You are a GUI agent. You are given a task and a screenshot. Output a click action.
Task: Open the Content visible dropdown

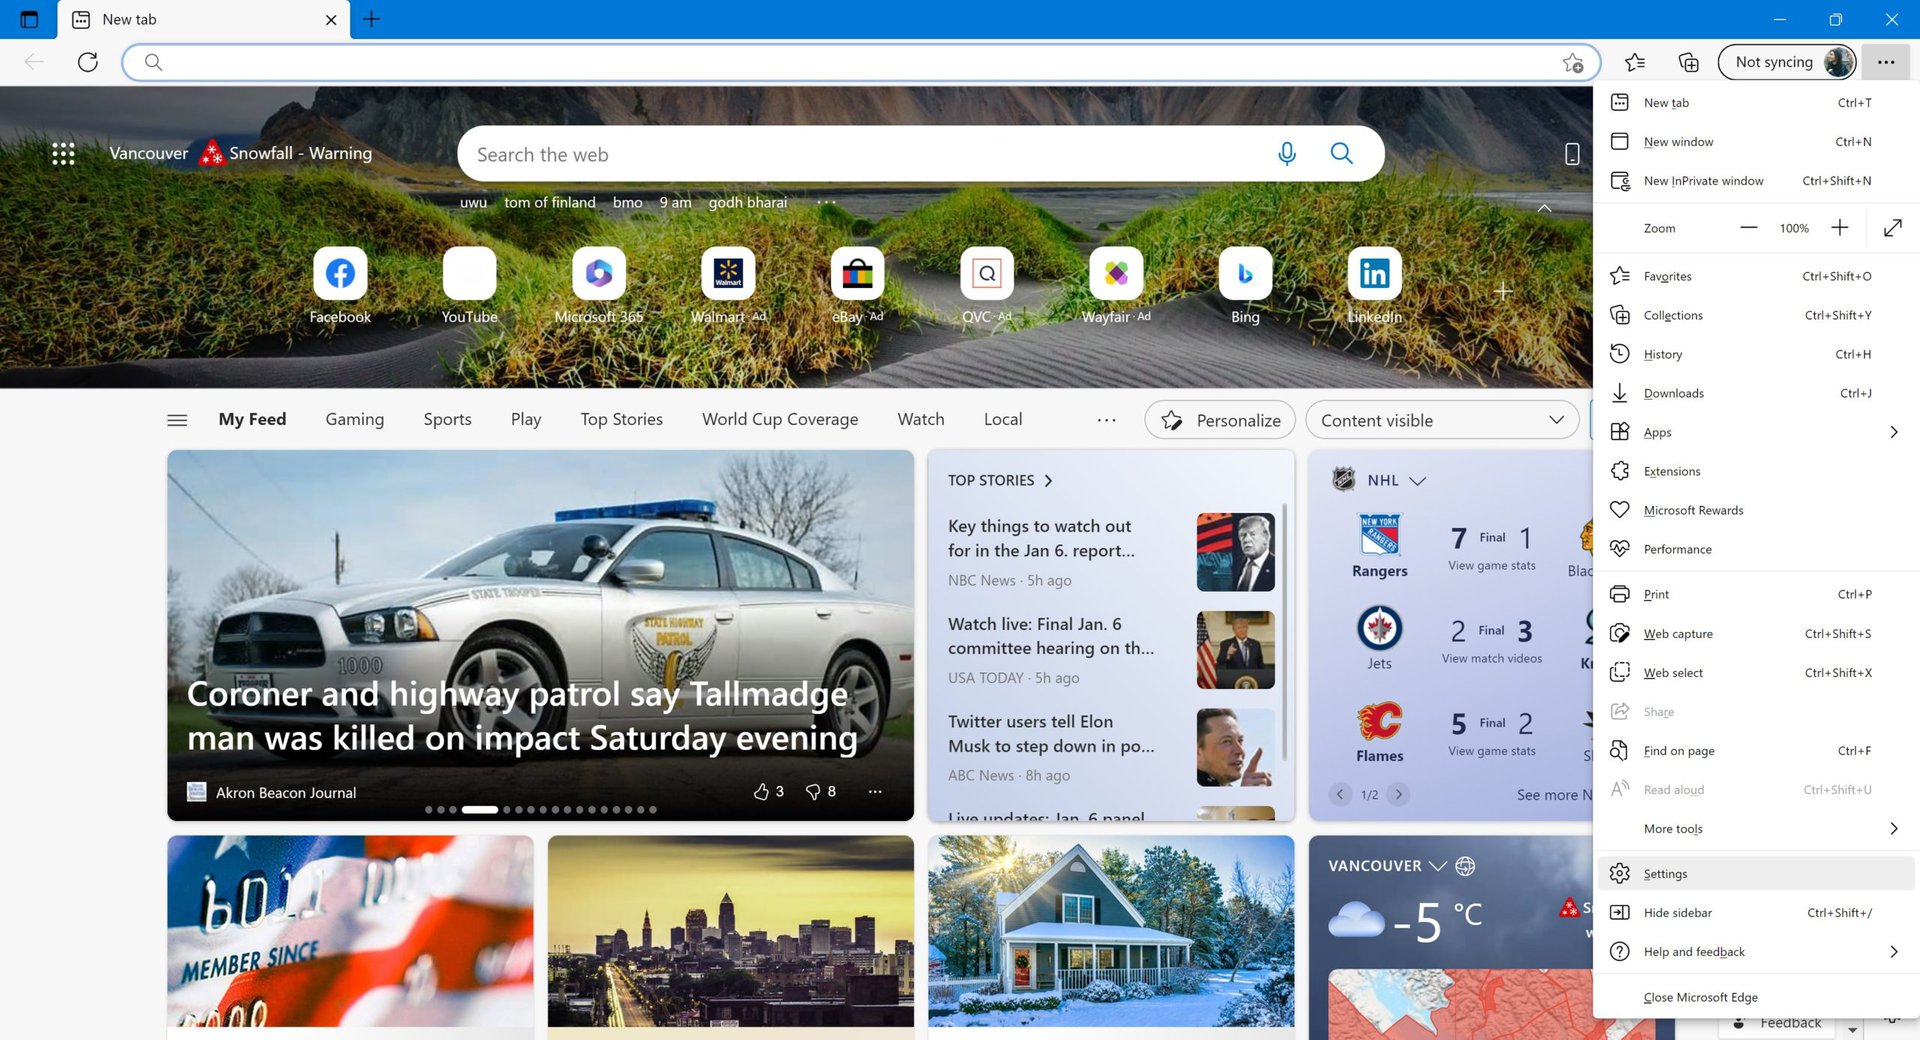click(x=1442, y=420)
